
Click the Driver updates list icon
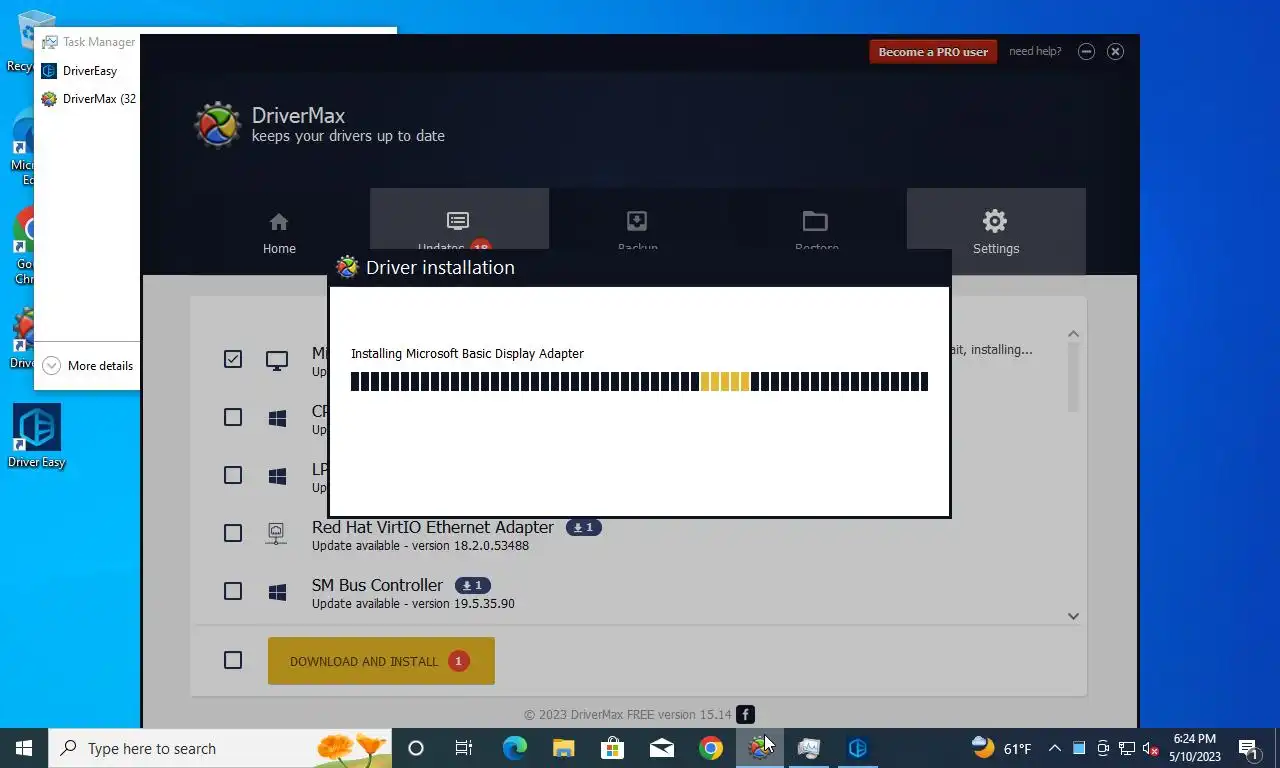coord(458,220)
